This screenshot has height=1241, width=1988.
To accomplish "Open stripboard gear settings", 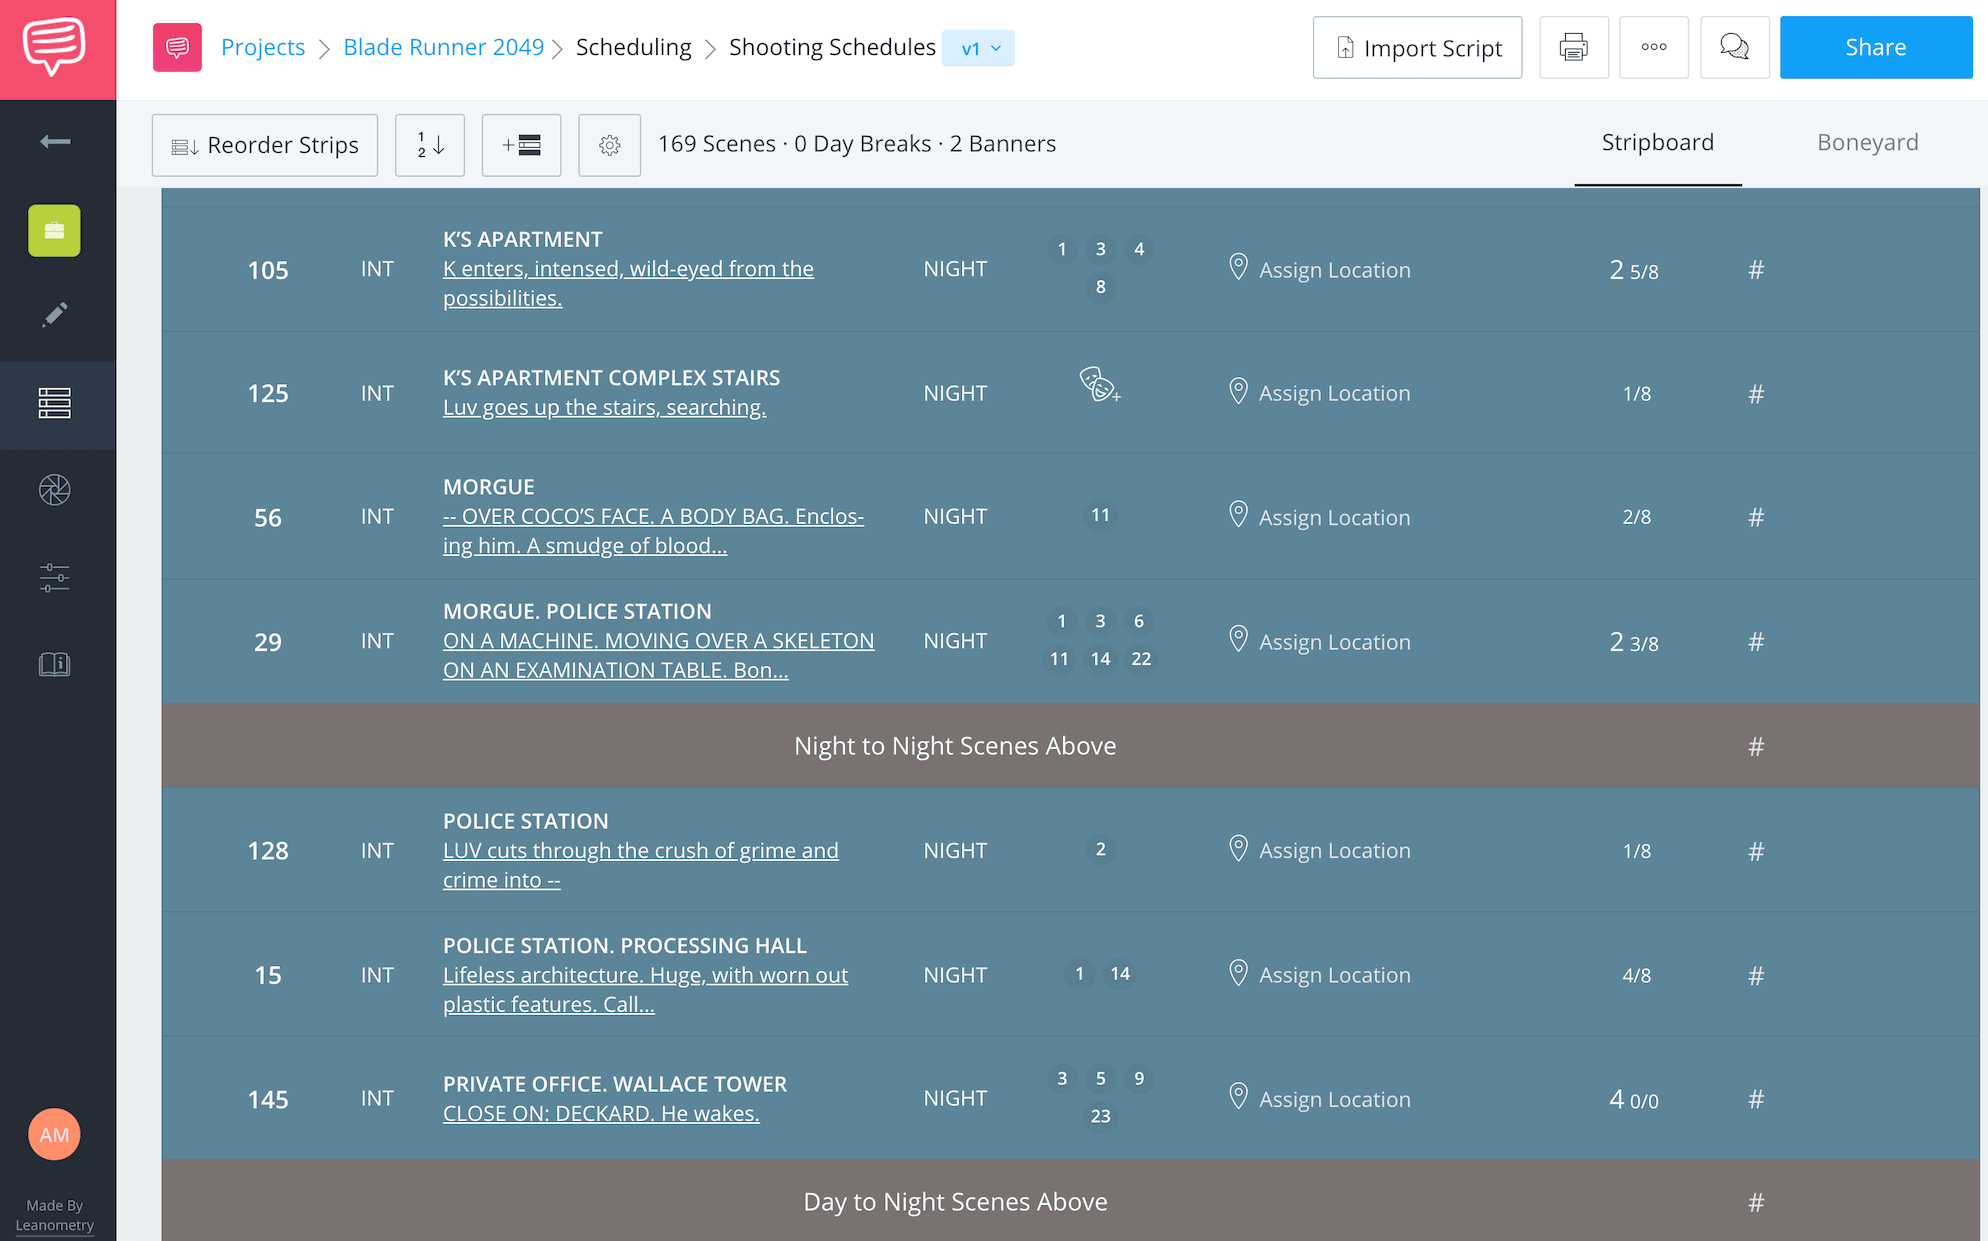I will tap(610, 145).
